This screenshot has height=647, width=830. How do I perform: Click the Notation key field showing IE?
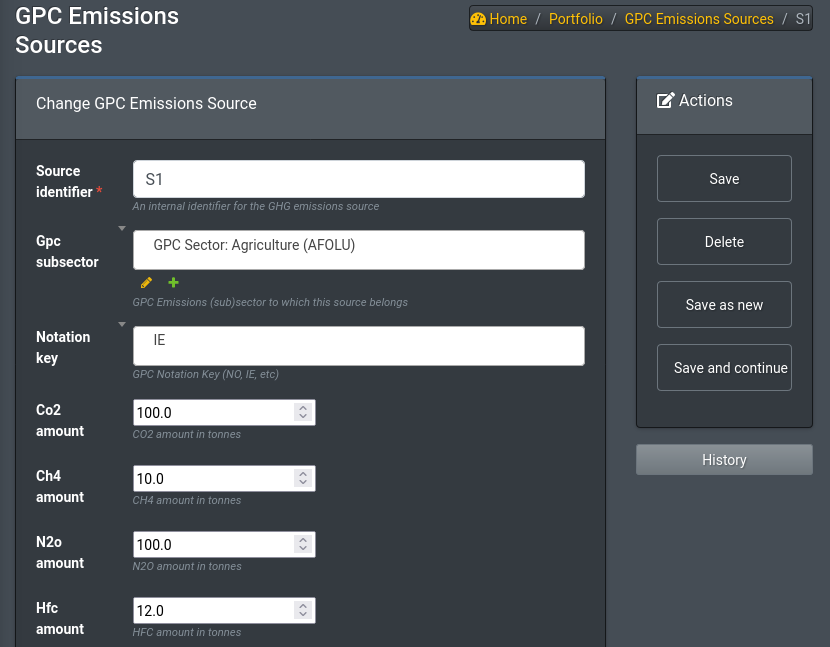pyautogui.click(x=359, y=345)
